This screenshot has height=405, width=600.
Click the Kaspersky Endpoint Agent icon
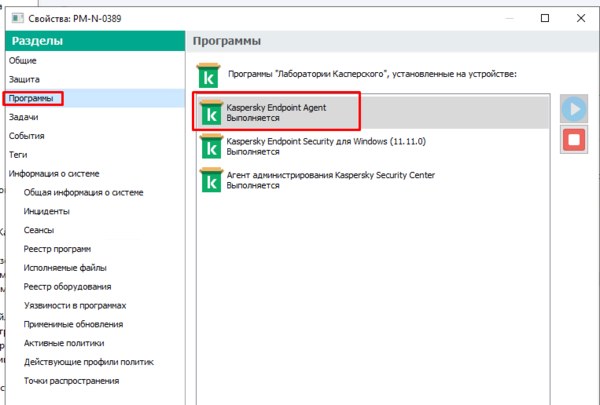click(x=211, y=112)
